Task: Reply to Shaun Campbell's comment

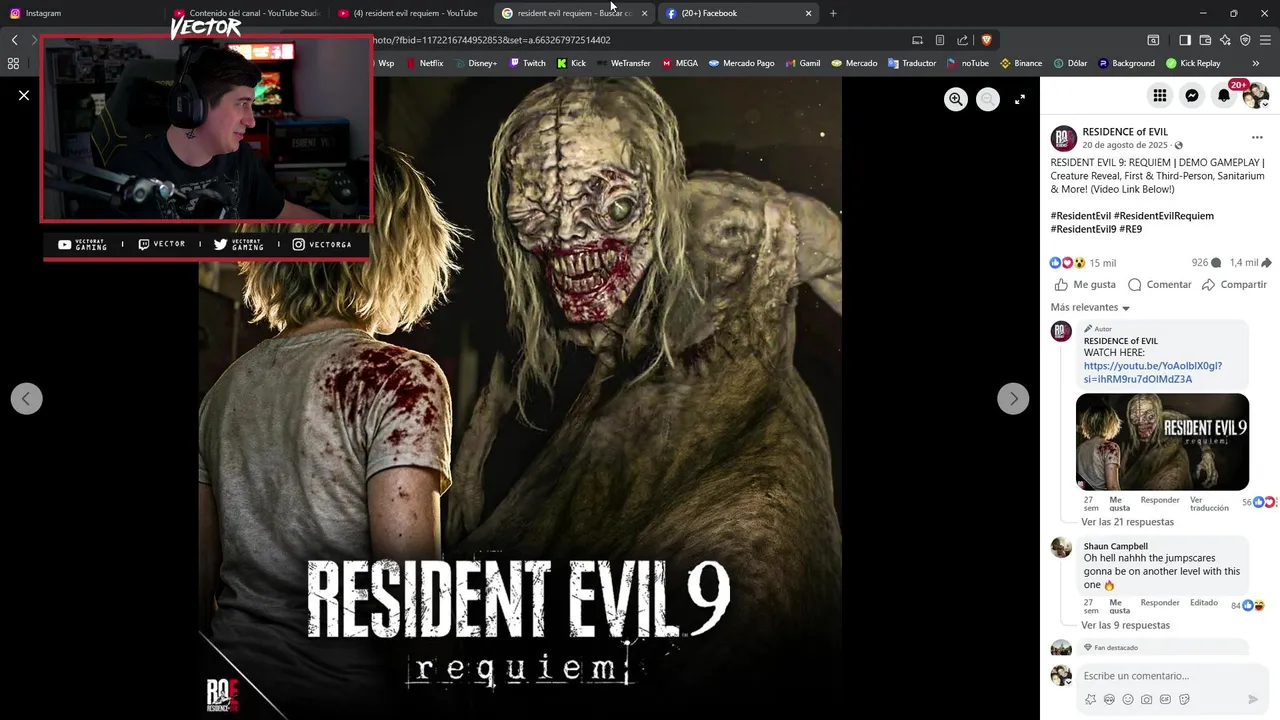Action: 1160,603
